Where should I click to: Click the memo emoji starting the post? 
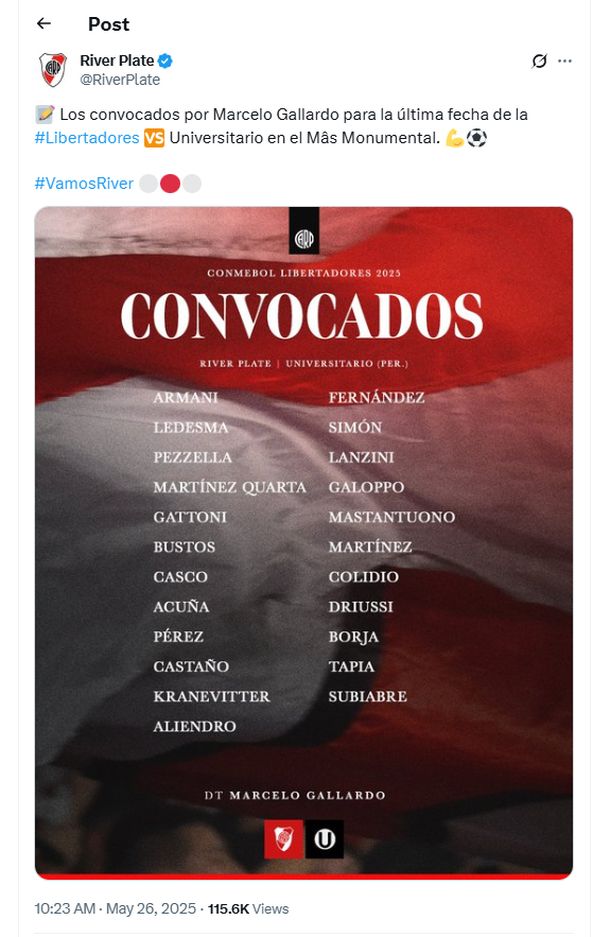(44, 115)
